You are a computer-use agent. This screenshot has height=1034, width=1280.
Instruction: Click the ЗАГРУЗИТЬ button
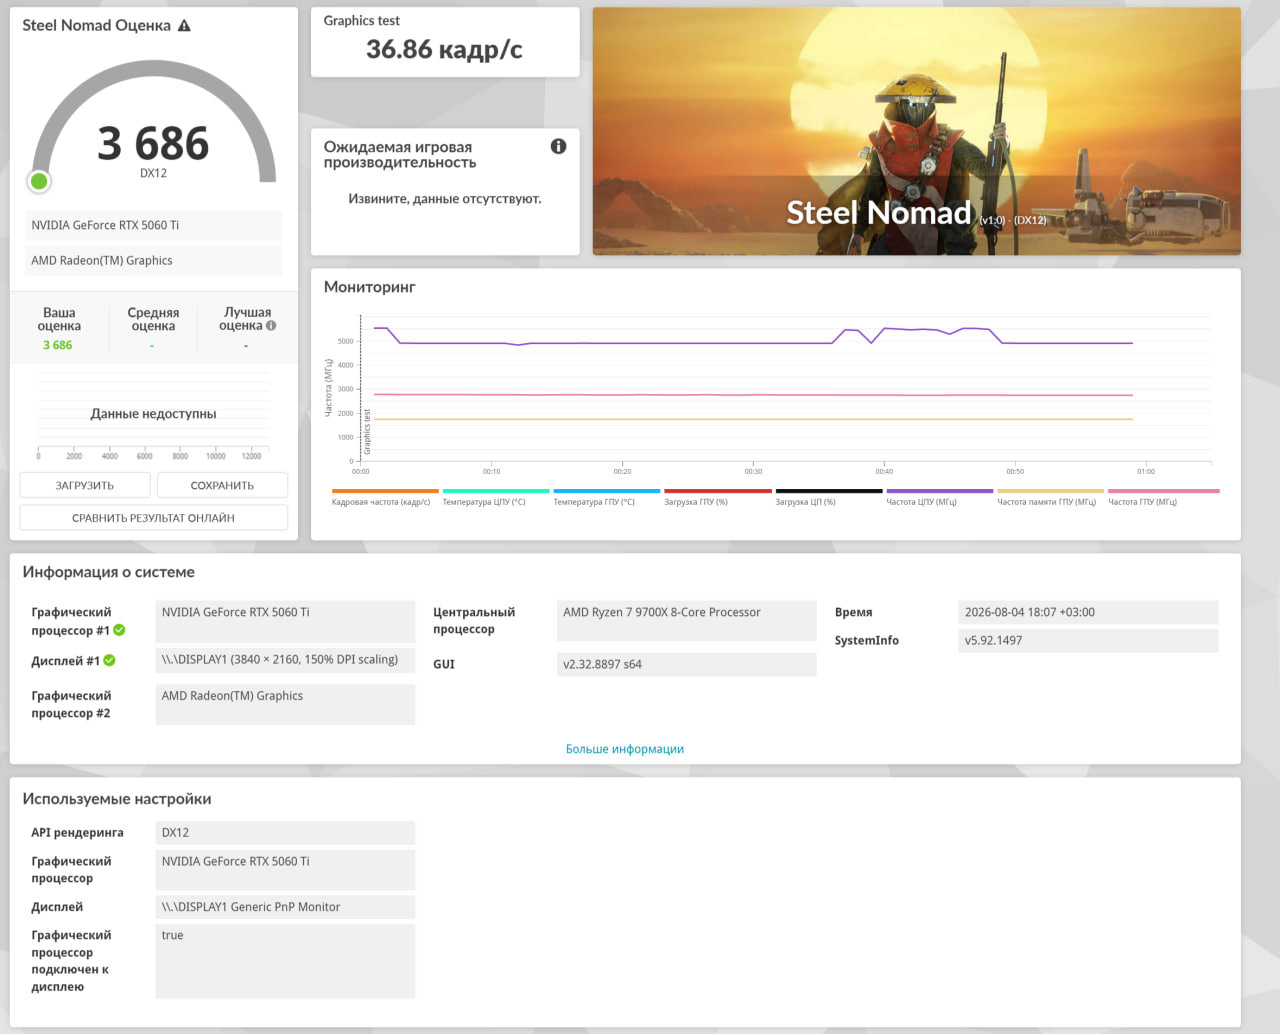[85, 485]
